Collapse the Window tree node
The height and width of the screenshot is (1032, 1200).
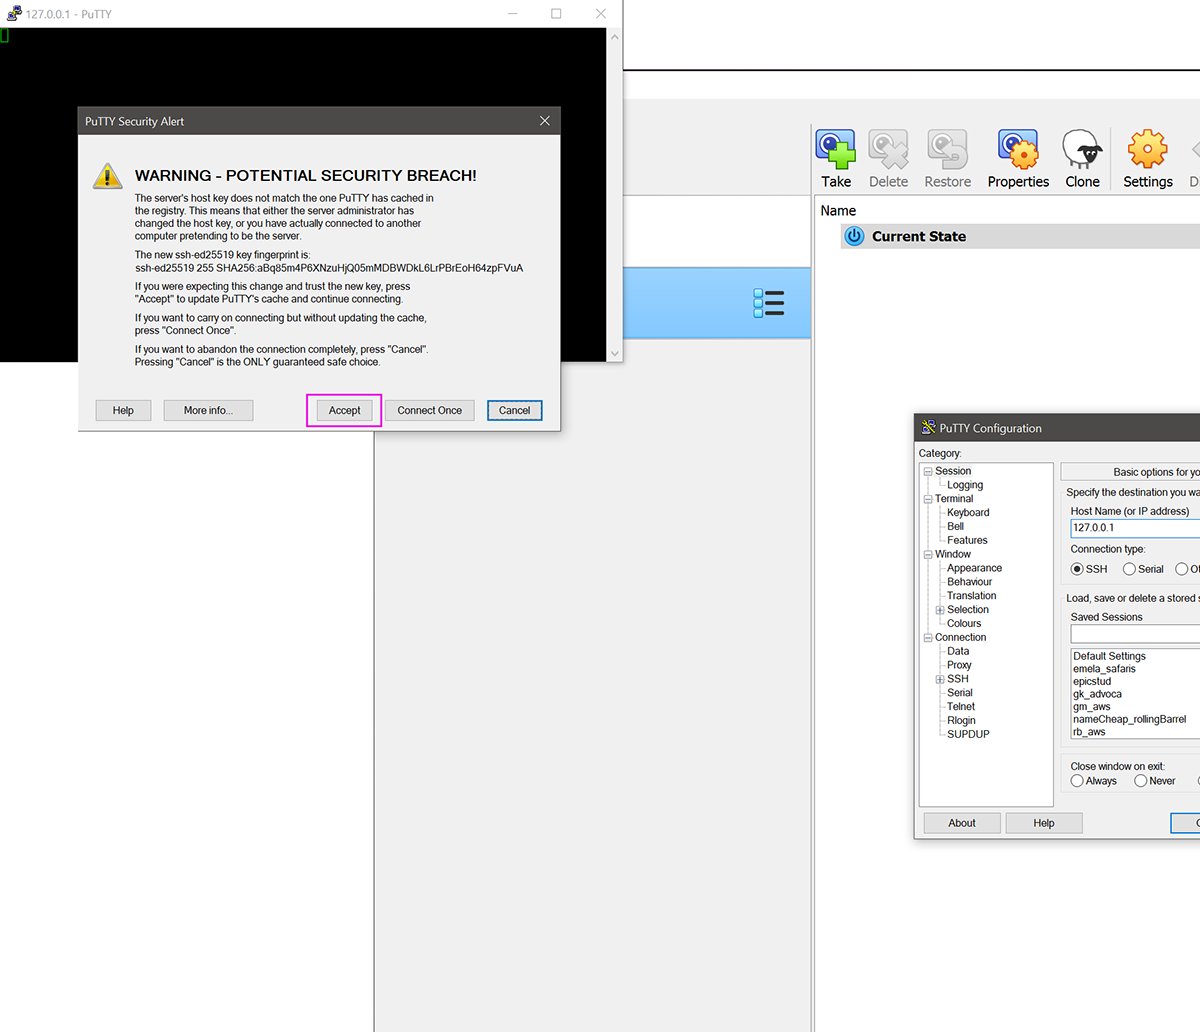coord(928,554)
